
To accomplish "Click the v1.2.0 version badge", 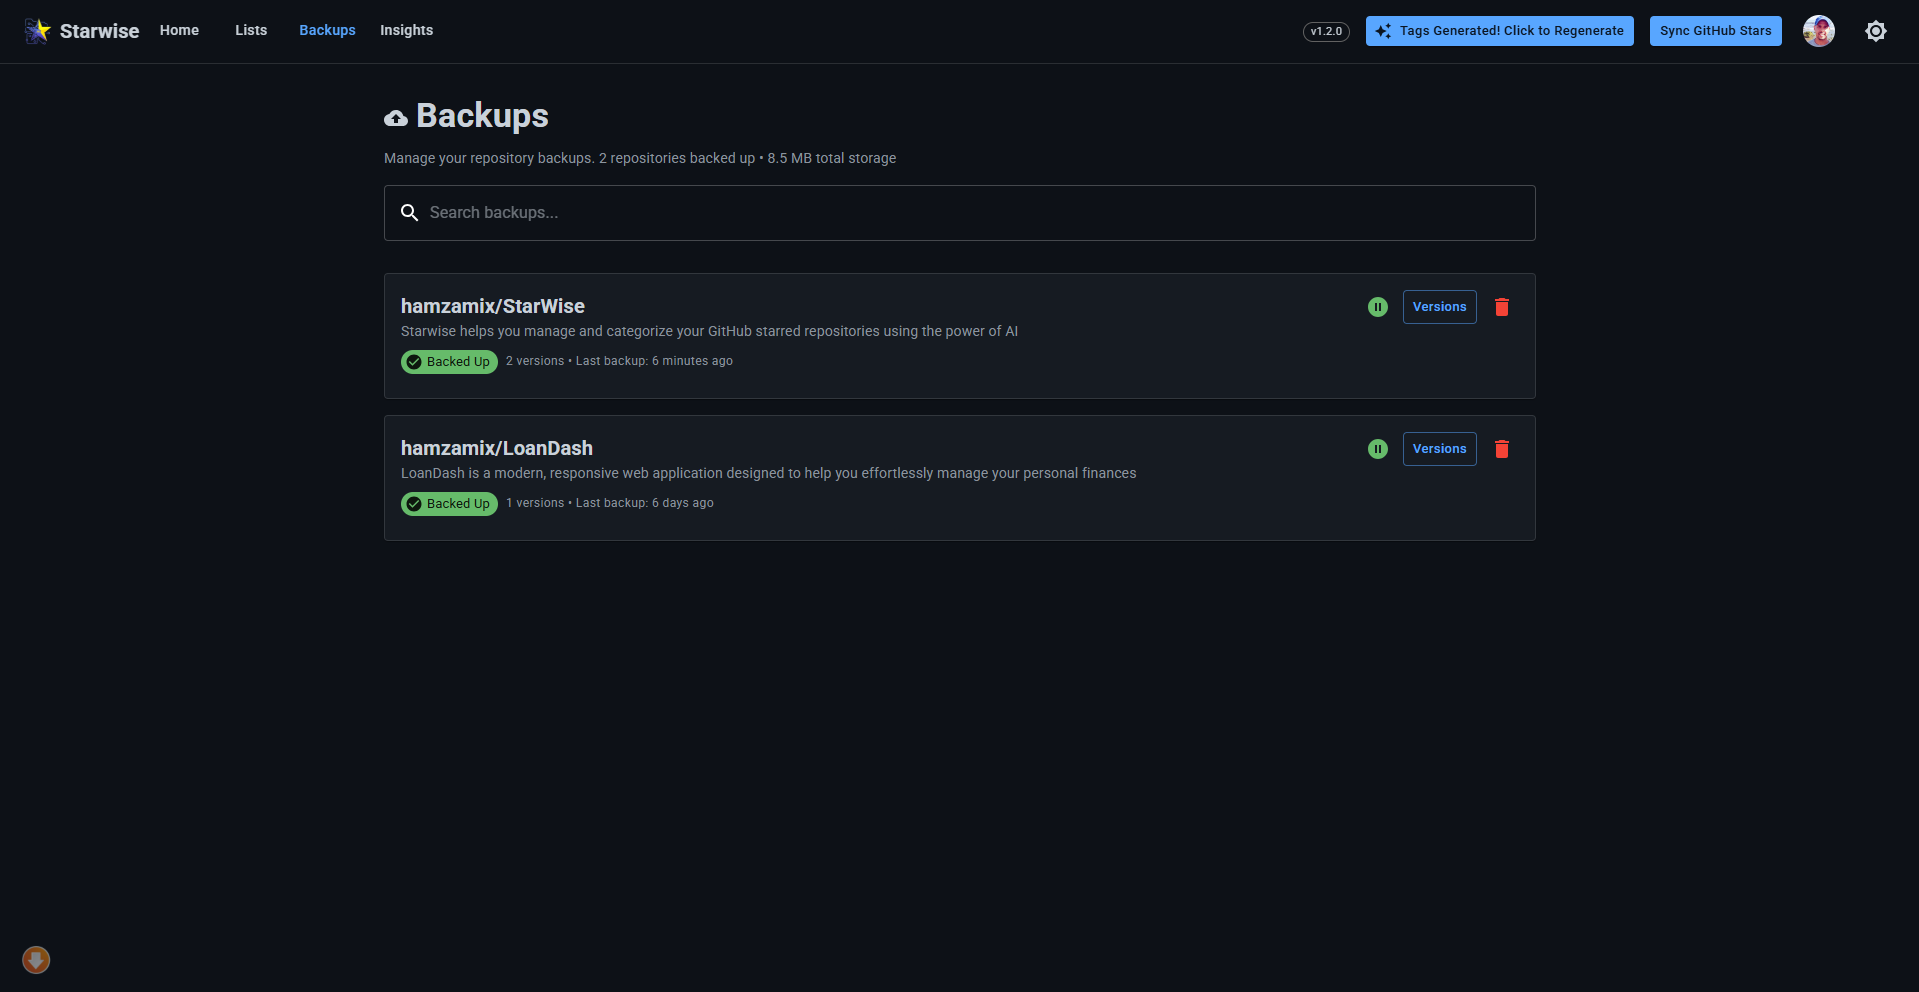I will pos(1326,31).
